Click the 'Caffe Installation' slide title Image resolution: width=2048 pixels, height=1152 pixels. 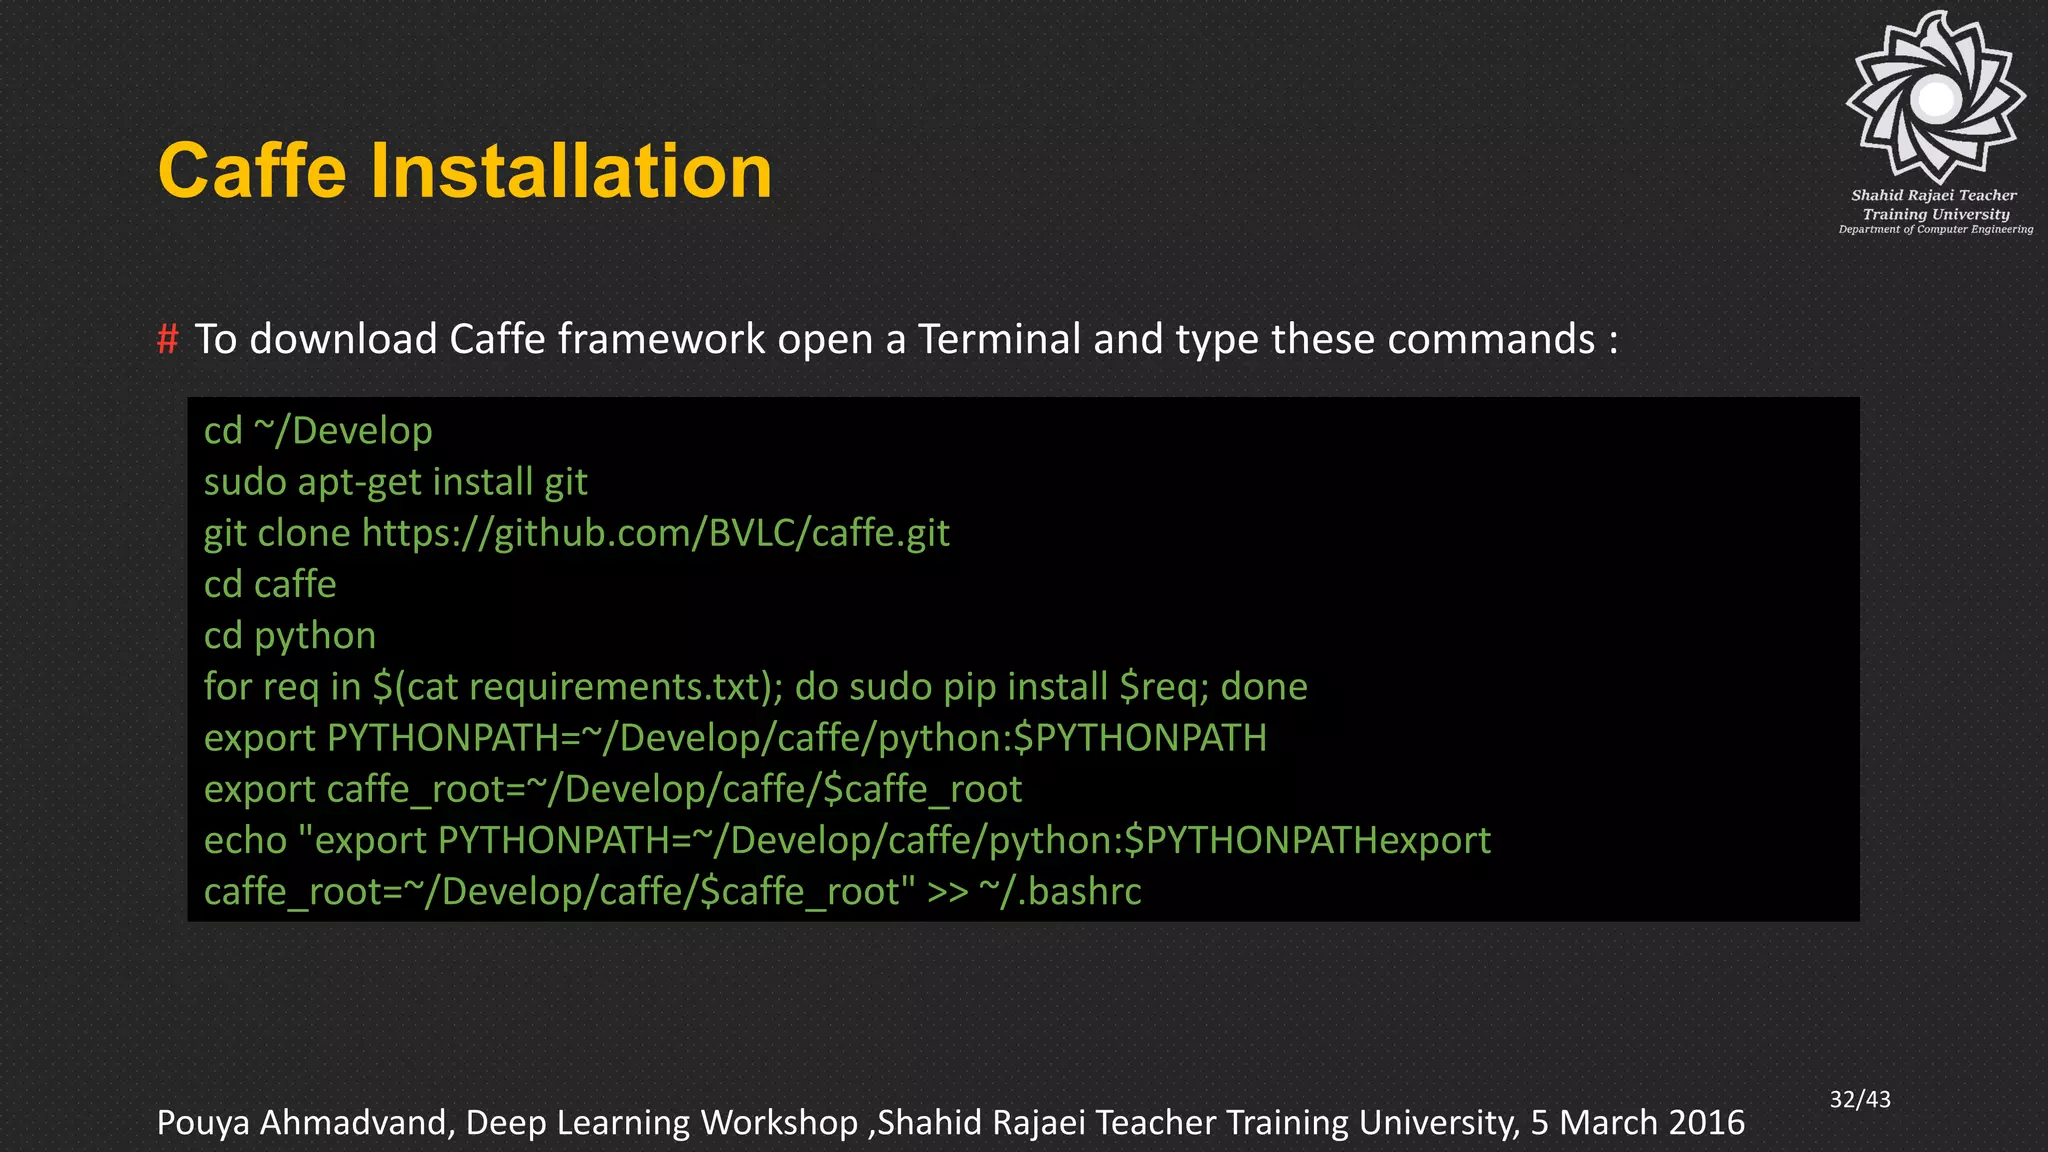click(465, 171)
